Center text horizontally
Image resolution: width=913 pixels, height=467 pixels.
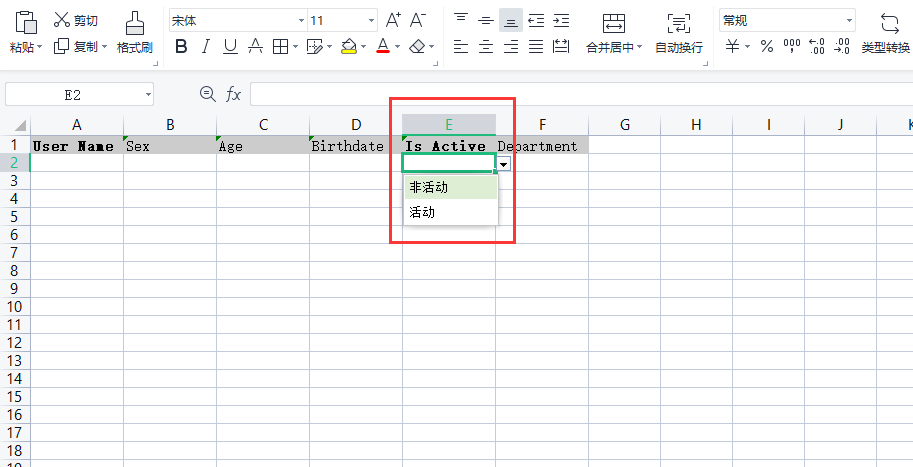pos(486,47)
